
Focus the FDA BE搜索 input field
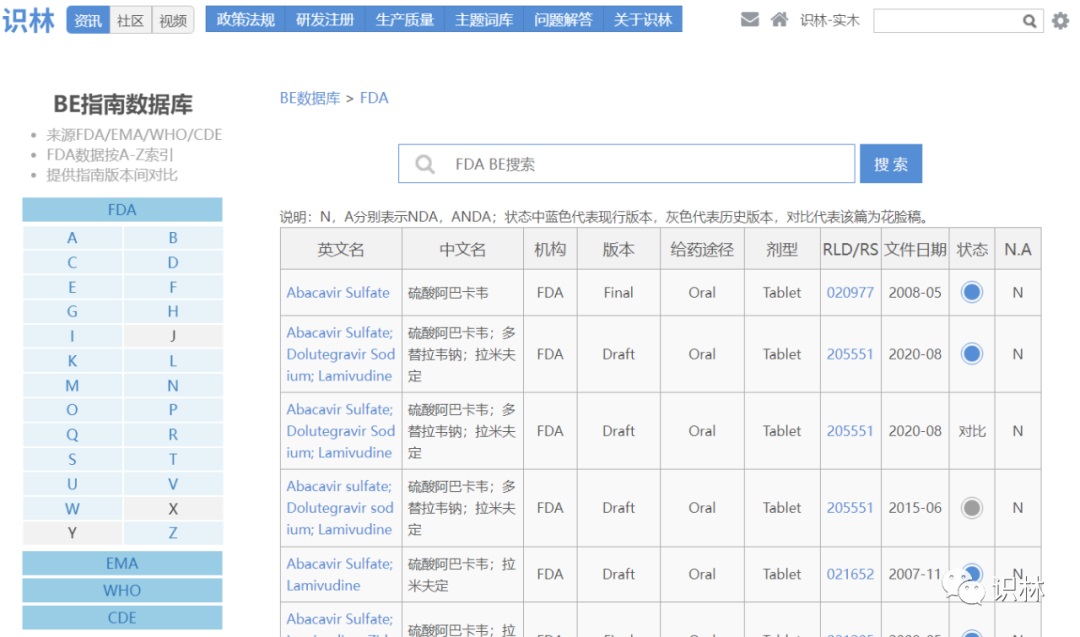[626, 164]
